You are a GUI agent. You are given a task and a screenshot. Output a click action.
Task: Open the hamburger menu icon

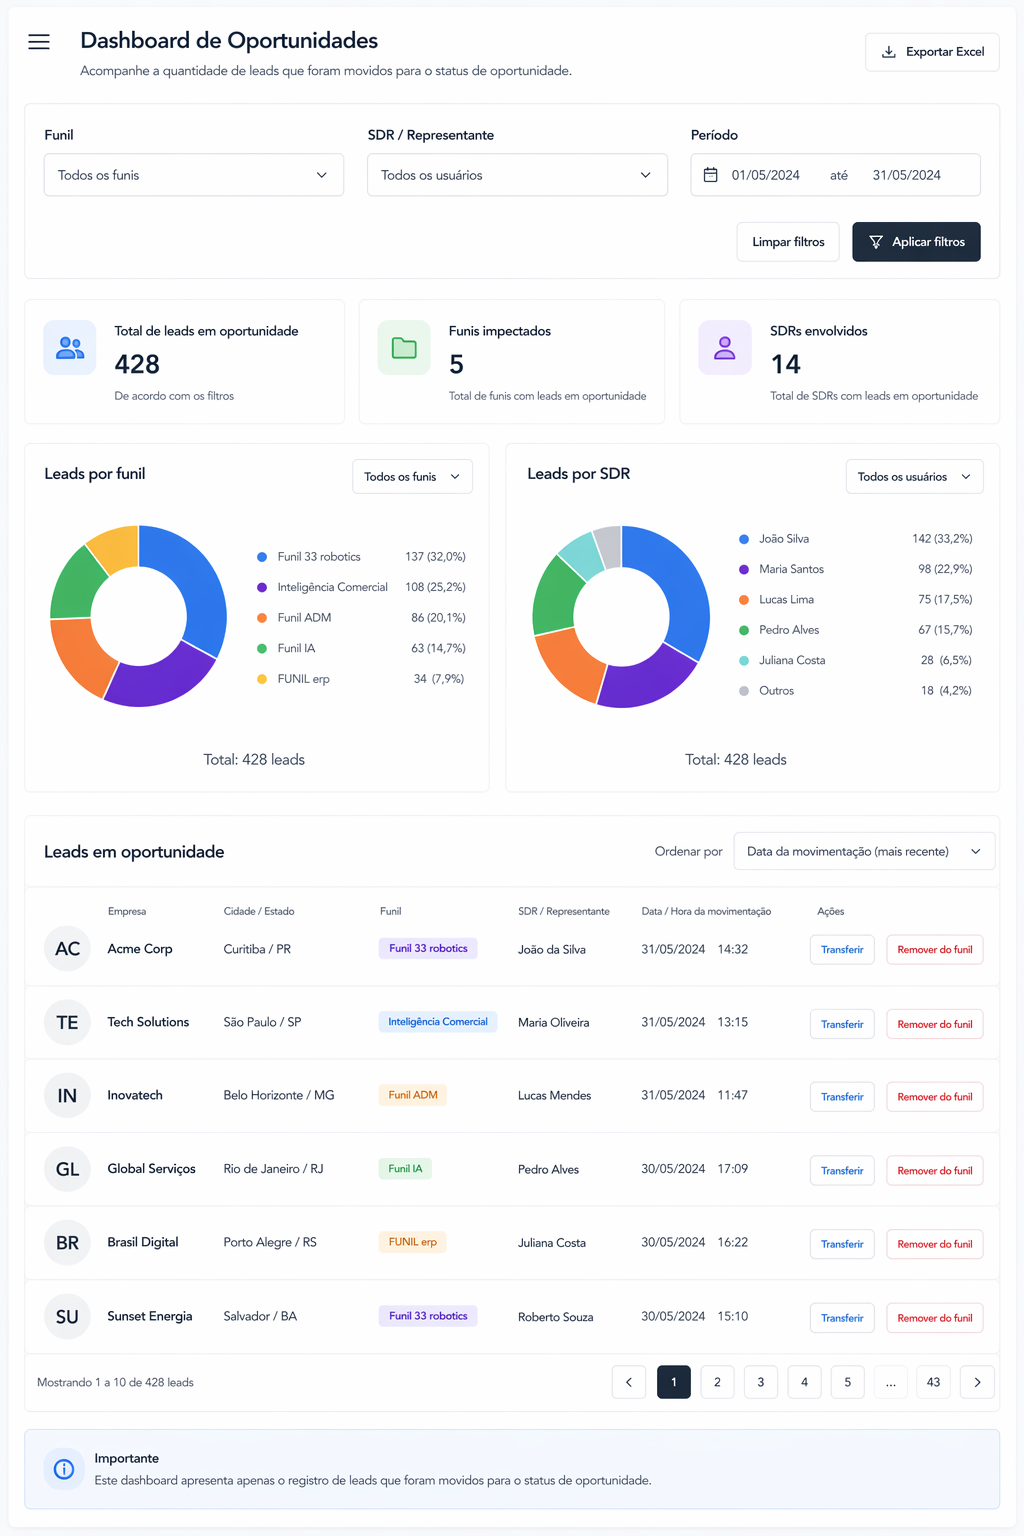point(39,41)
